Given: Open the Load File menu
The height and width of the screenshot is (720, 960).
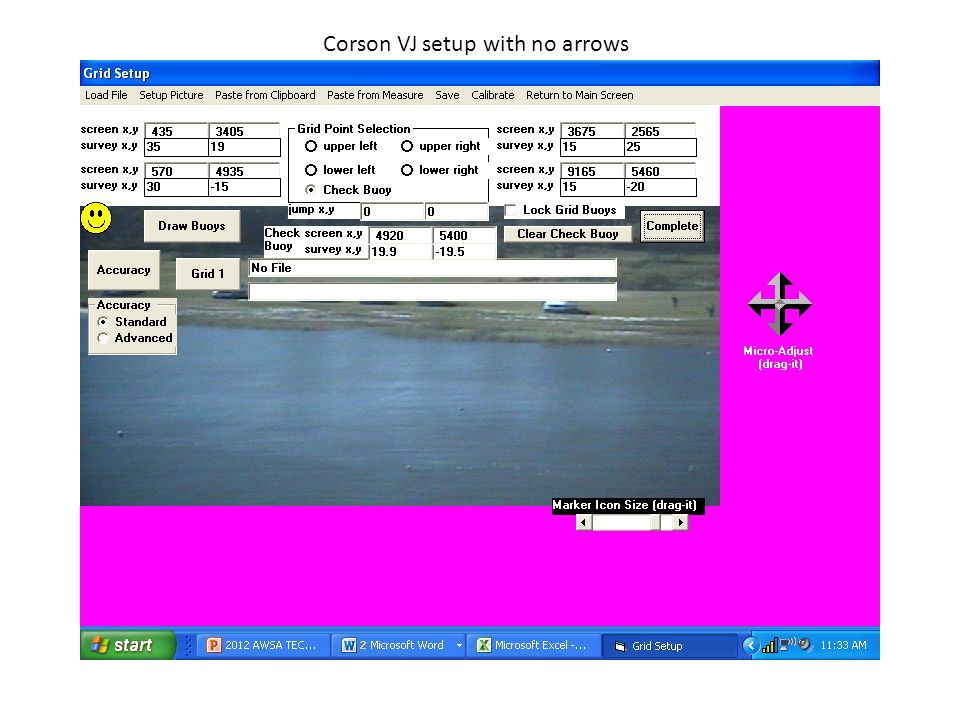Looking at the screenshot, I should click(x=106, y=95).
